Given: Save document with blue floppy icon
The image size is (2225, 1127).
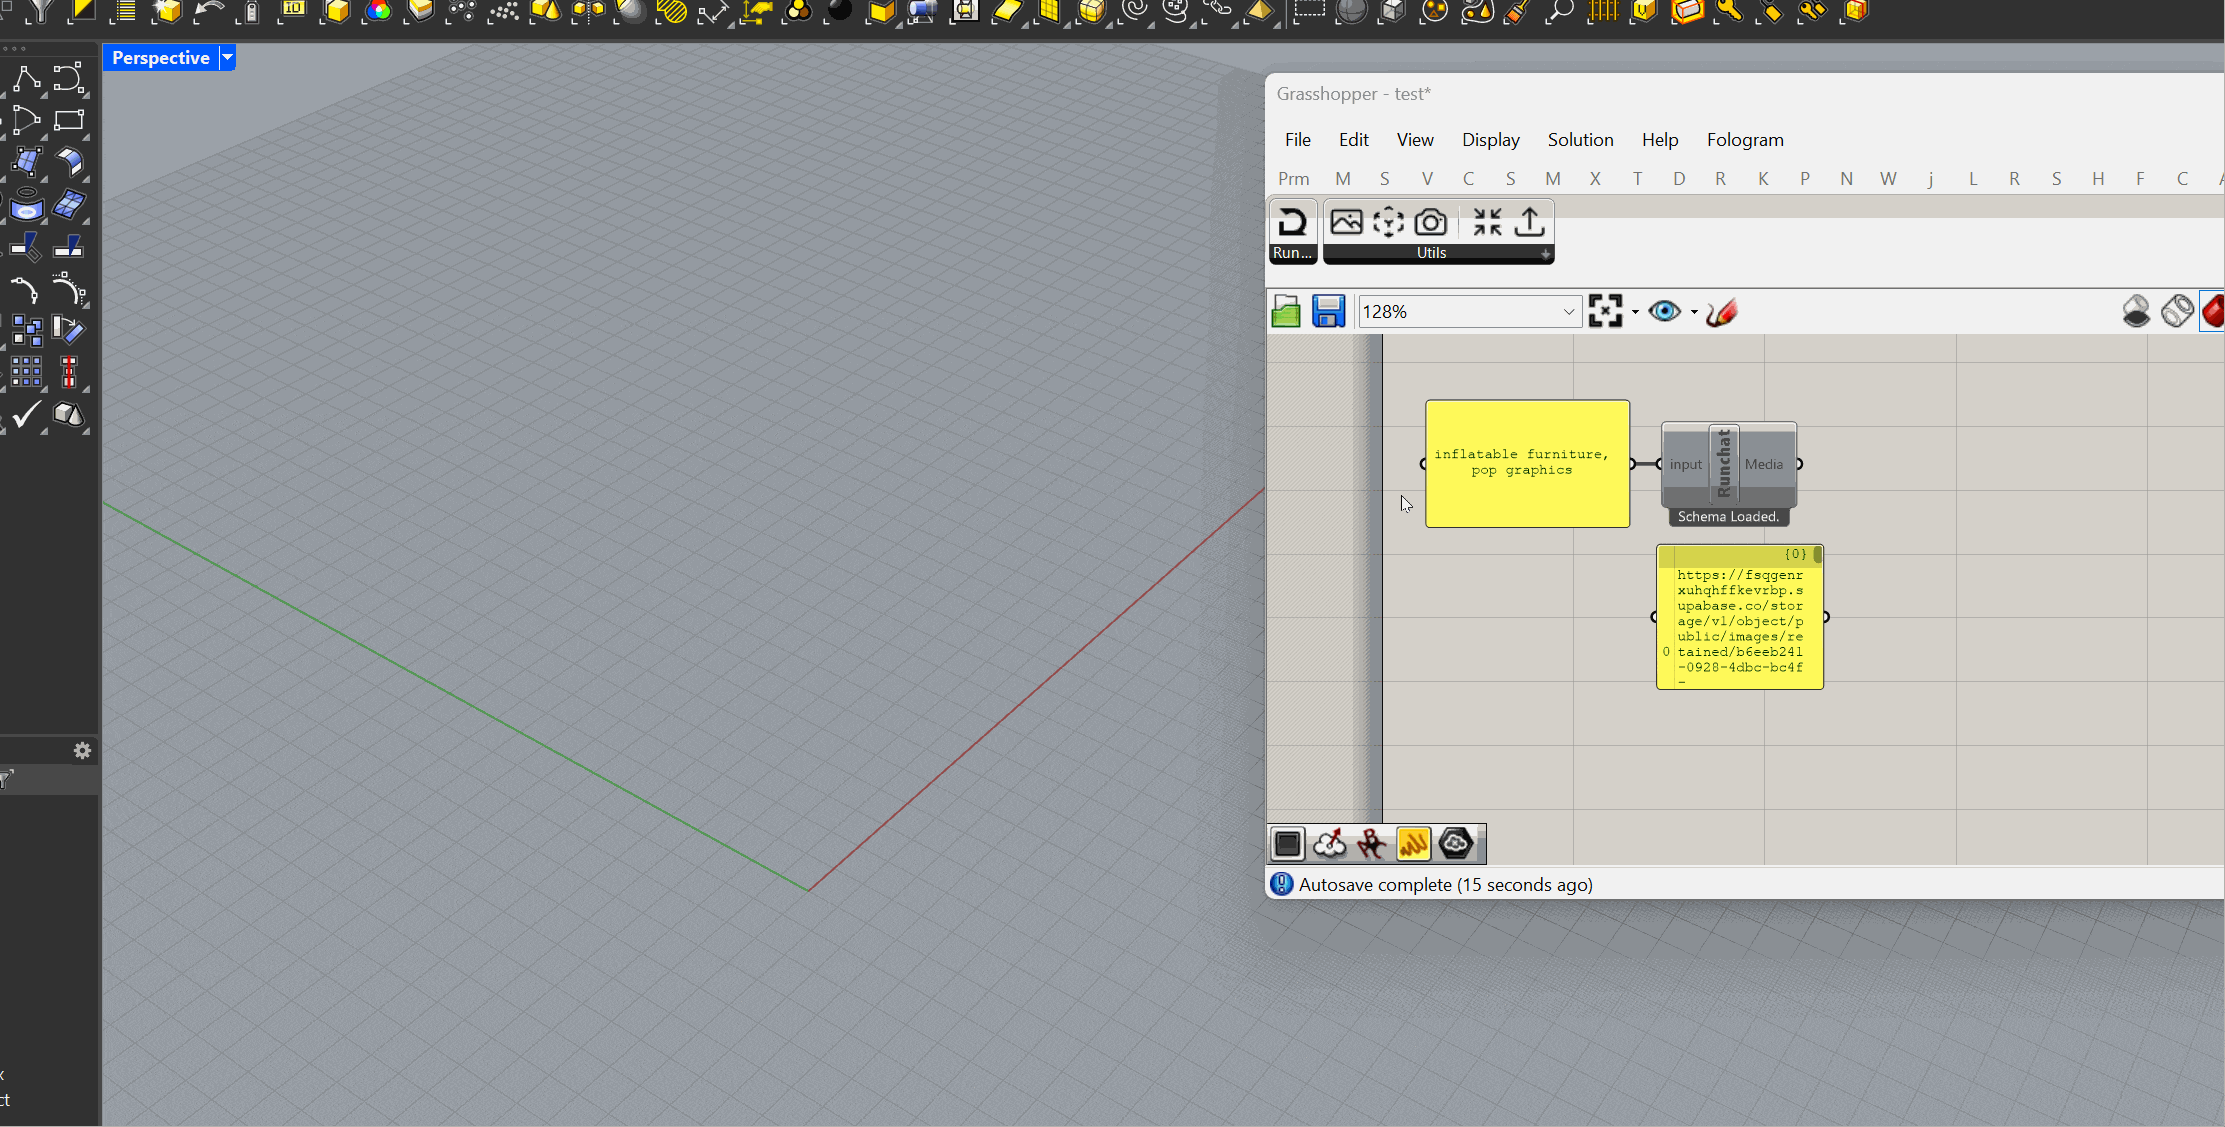Looking at the screenshot, I should pos(1328,312).
